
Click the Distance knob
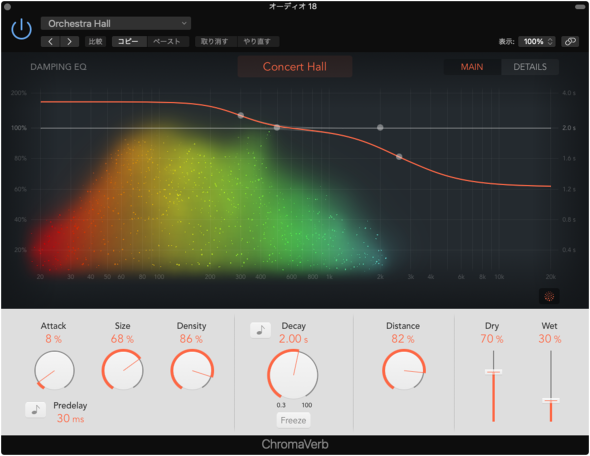[404, 370]
